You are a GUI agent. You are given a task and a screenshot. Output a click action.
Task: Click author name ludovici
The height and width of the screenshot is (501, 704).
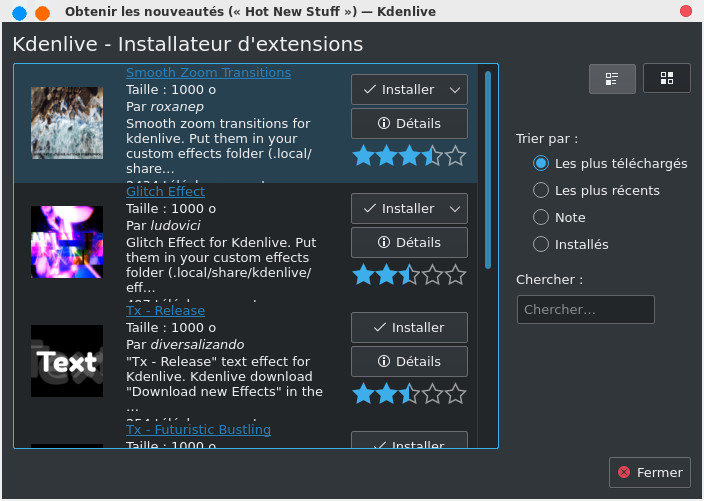point(175,225)
